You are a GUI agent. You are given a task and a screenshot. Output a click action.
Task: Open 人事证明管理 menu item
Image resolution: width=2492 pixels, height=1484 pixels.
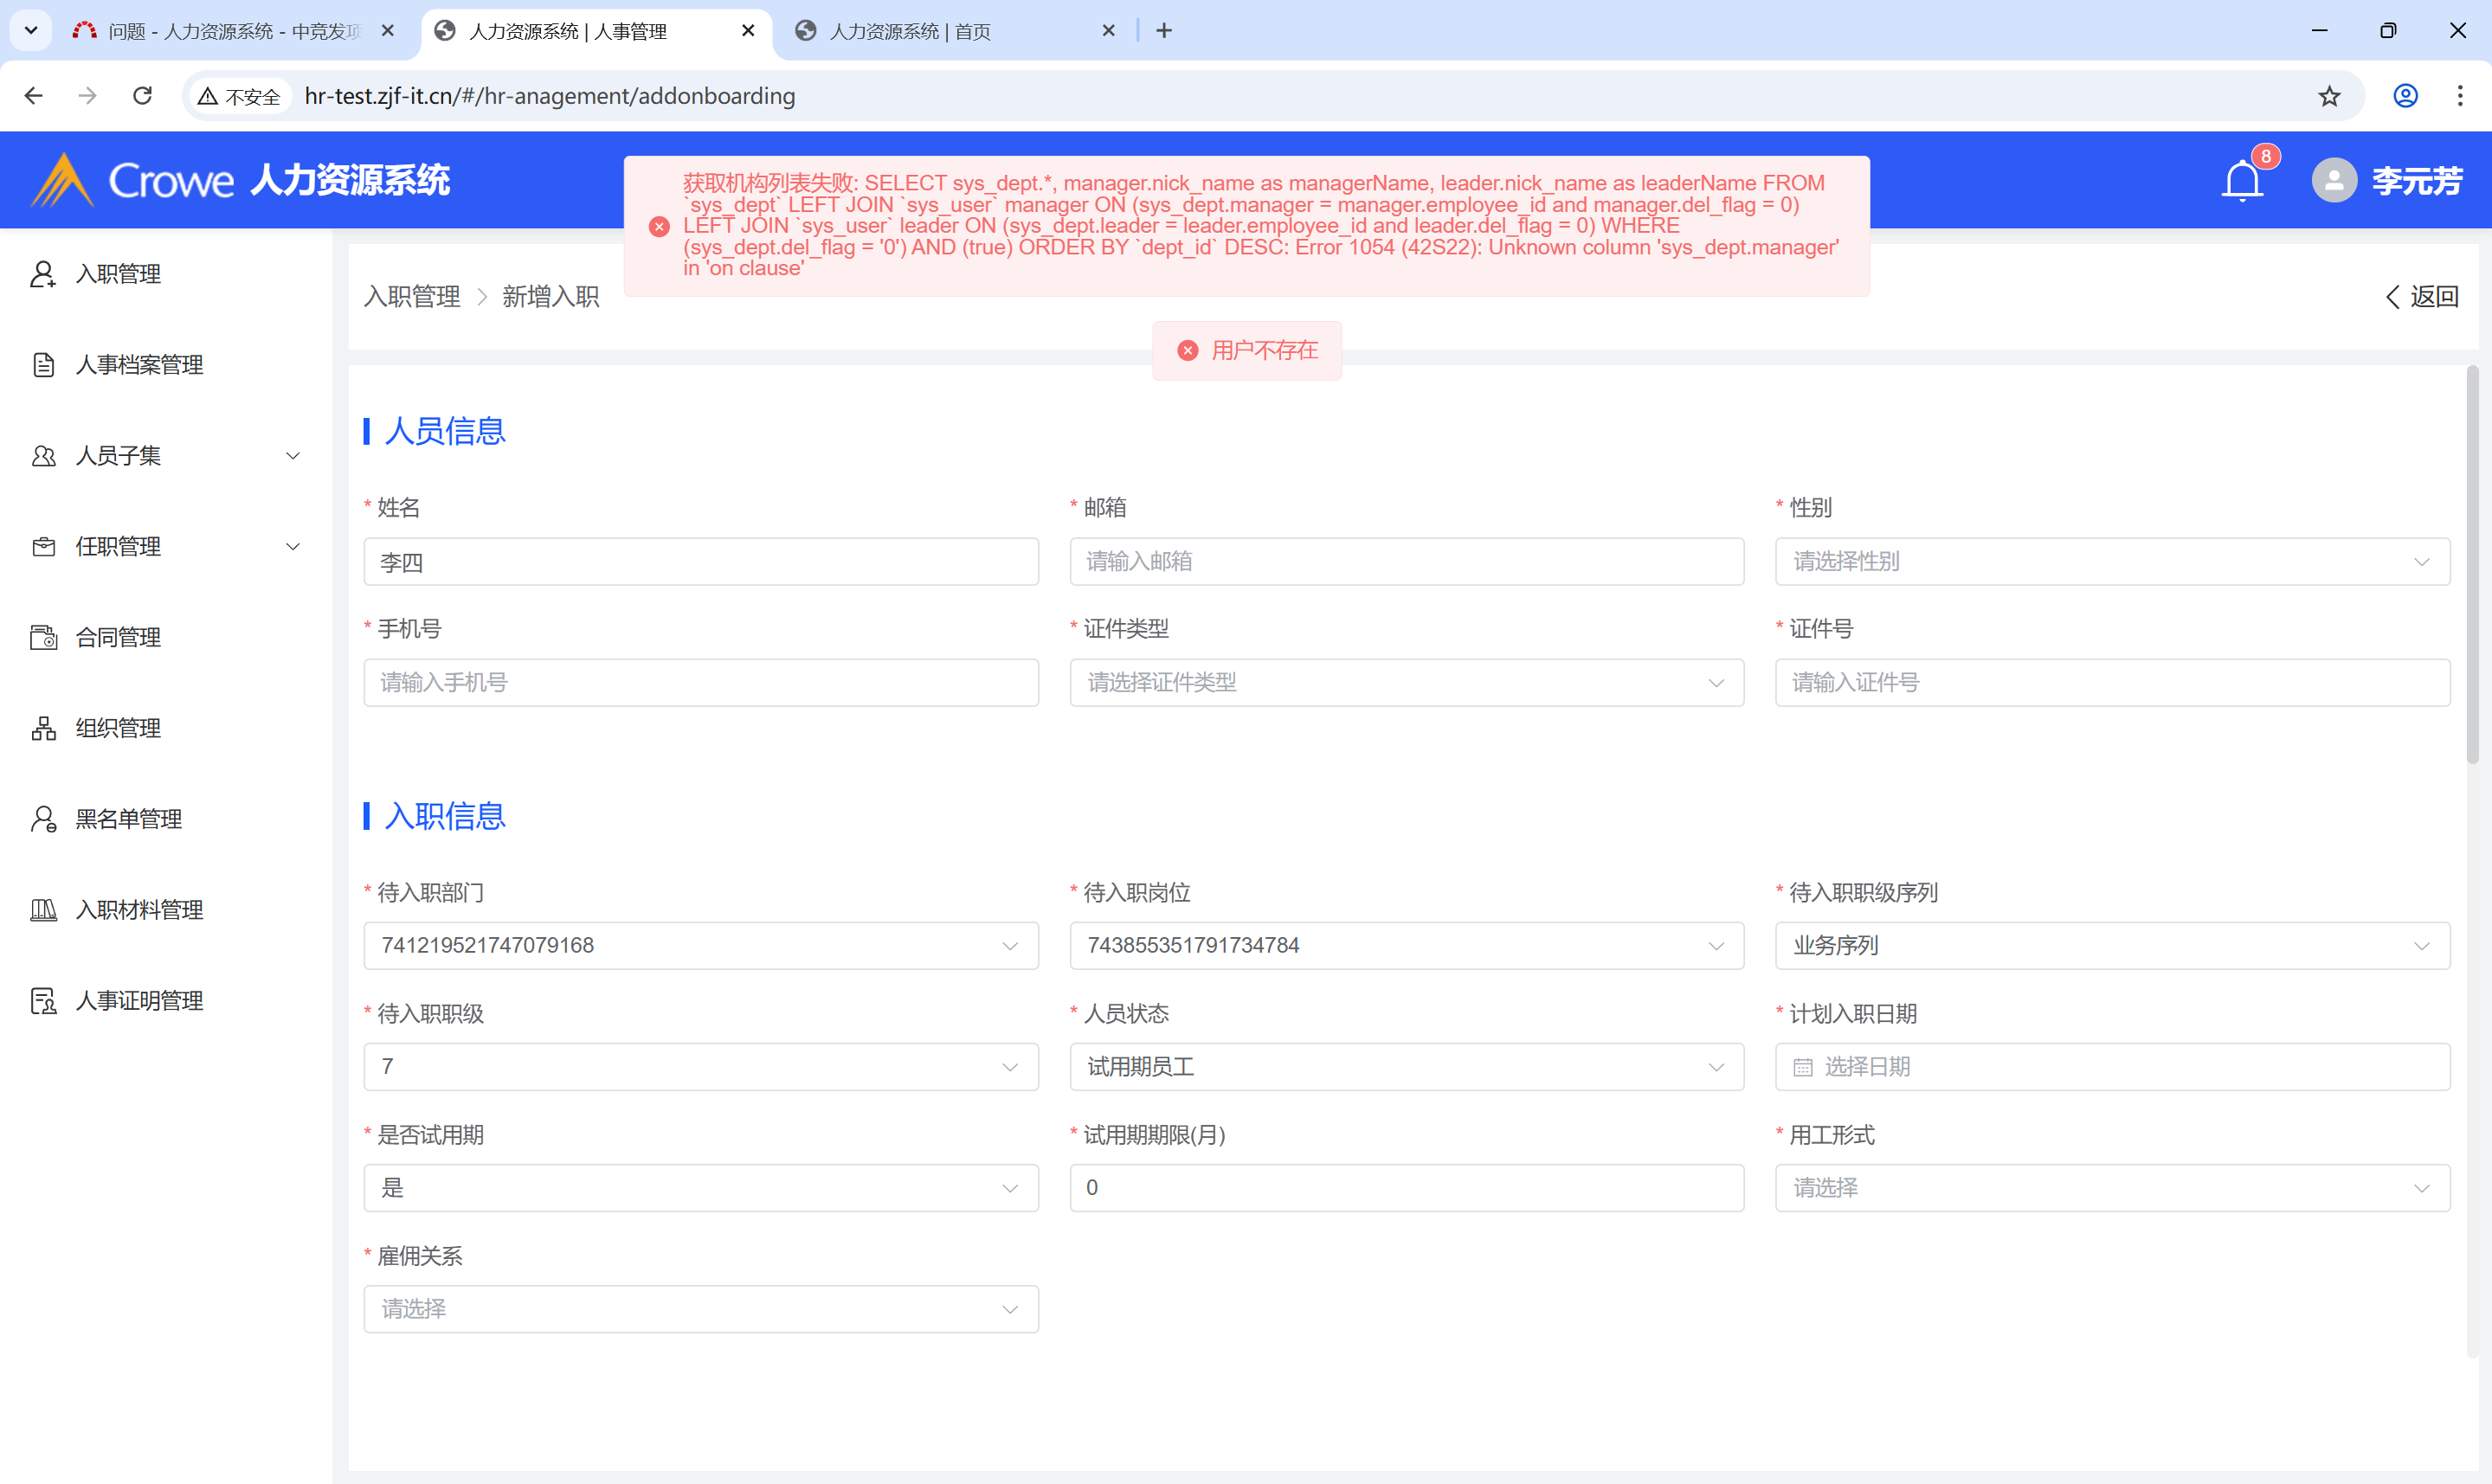(139, 1001)
